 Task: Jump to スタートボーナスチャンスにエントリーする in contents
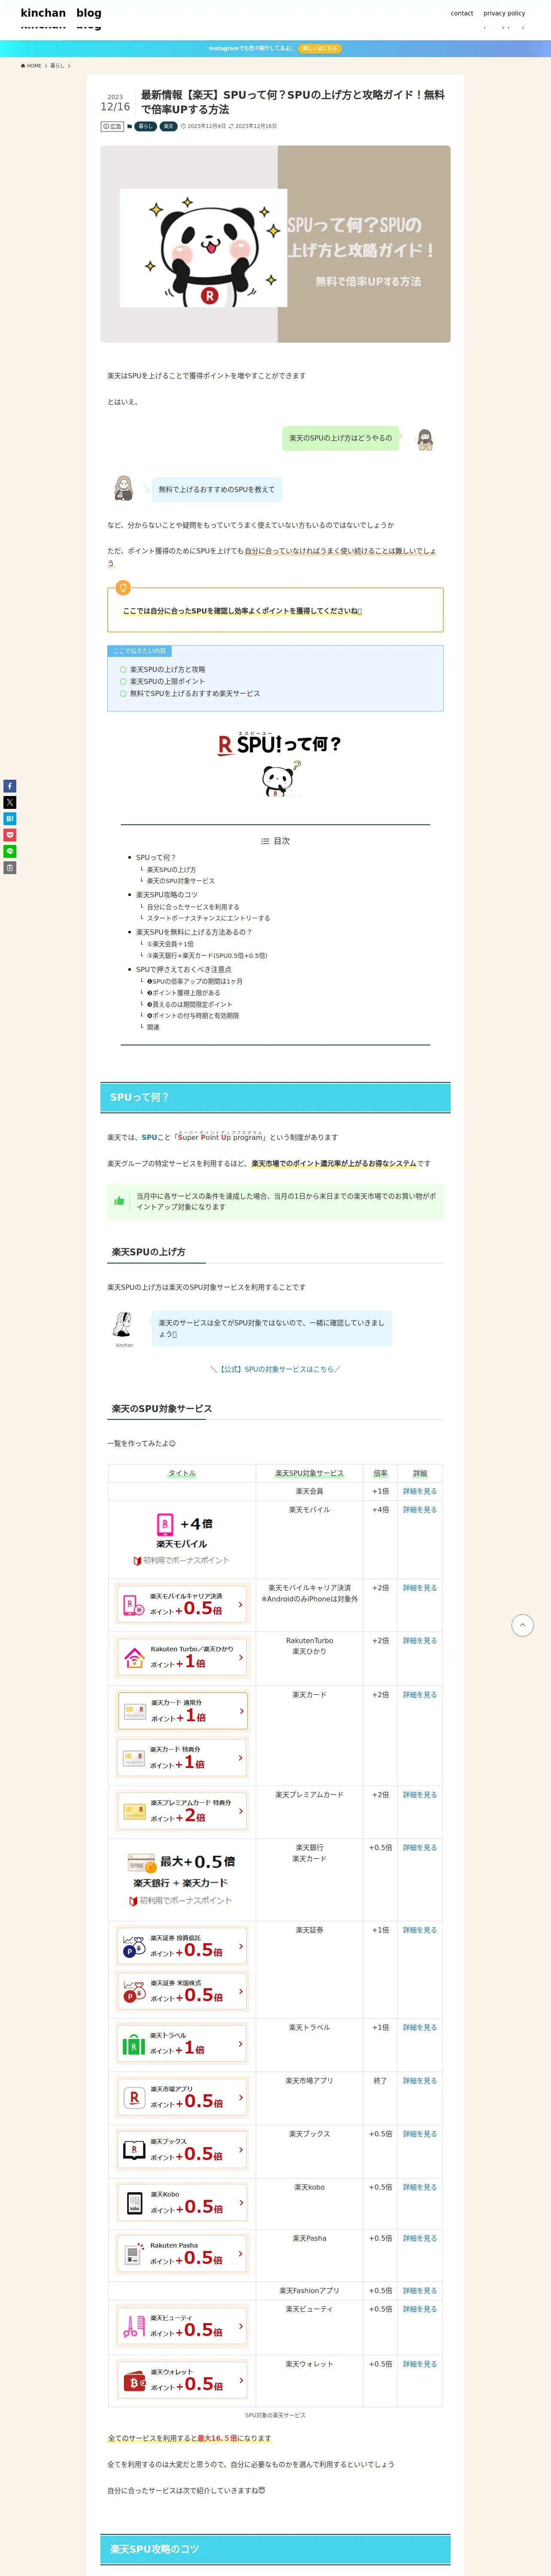pos(208,918)
